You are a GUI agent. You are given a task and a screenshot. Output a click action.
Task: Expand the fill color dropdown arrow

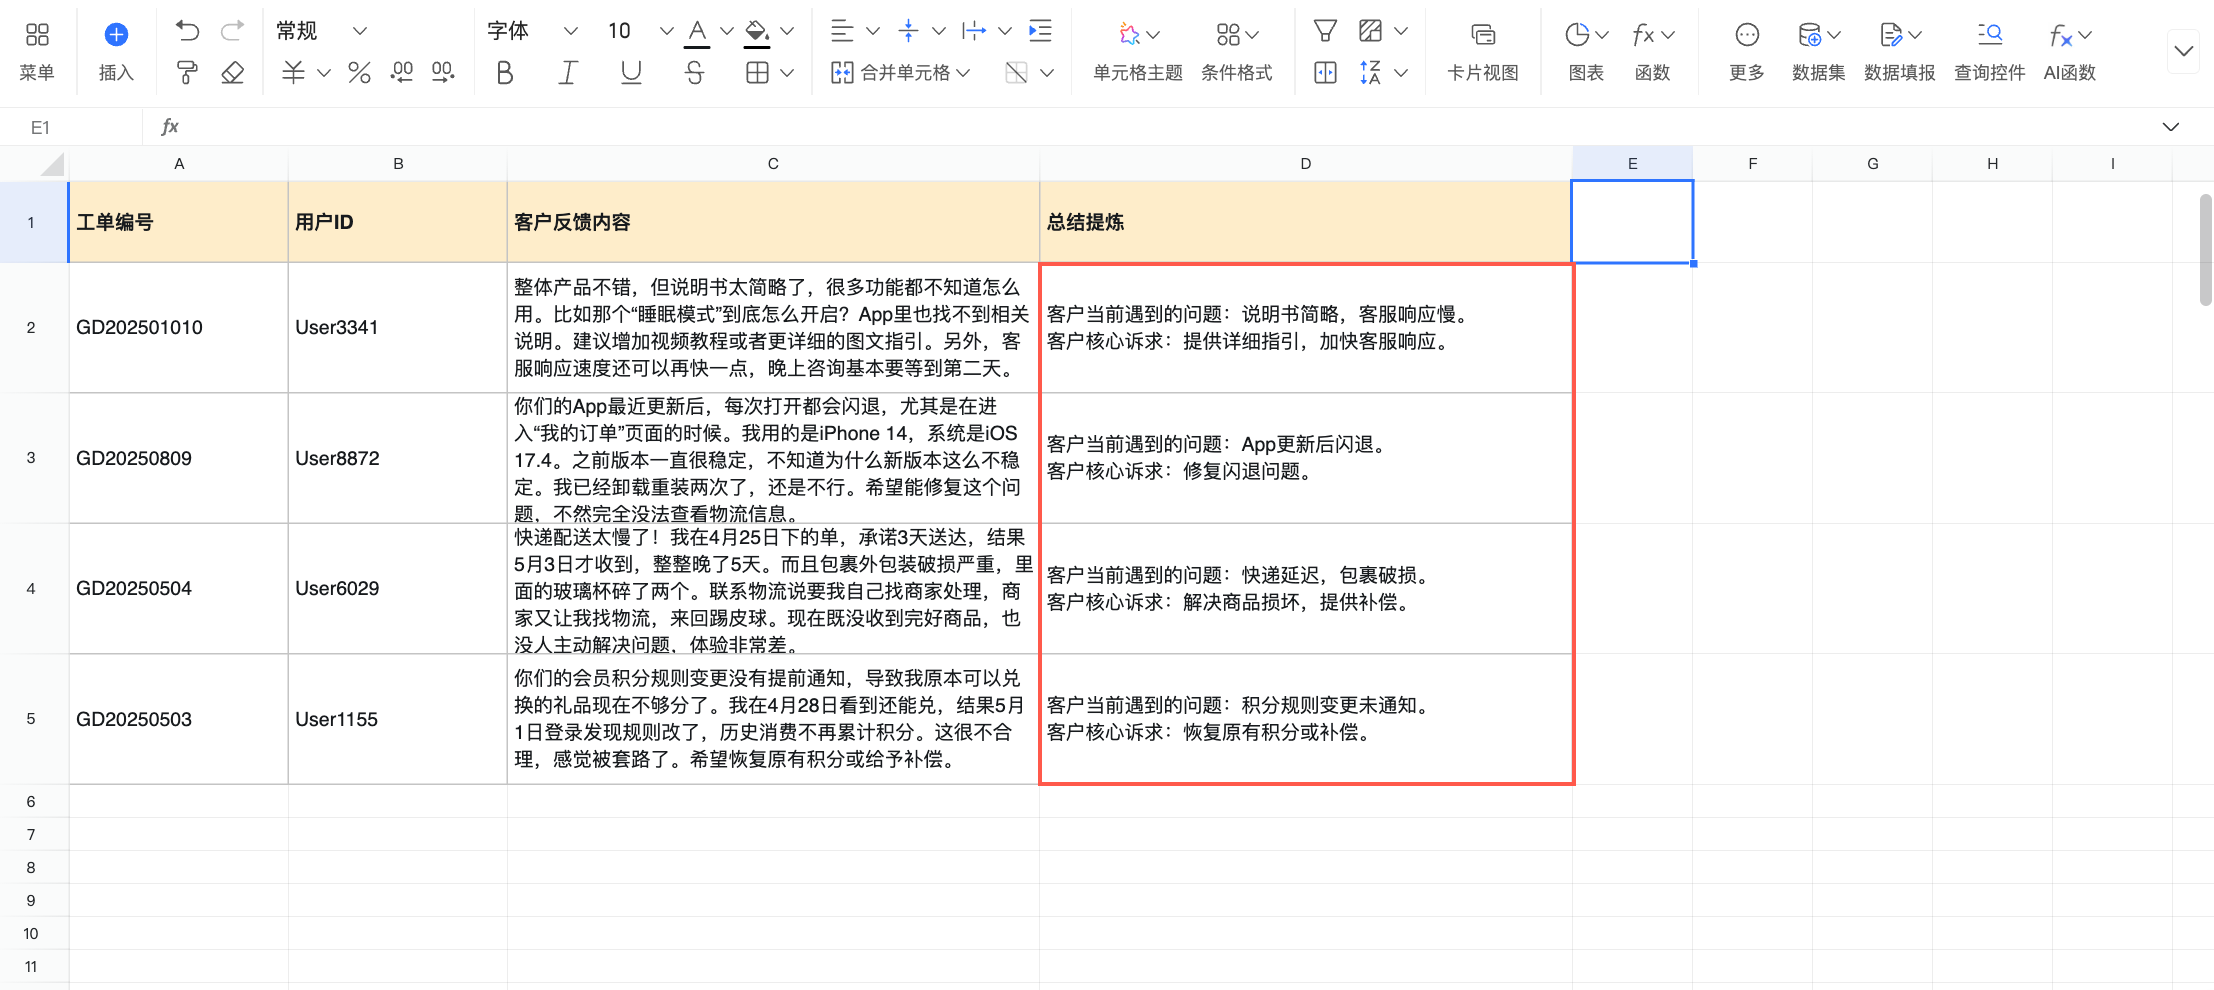click(x=787, y=31)
